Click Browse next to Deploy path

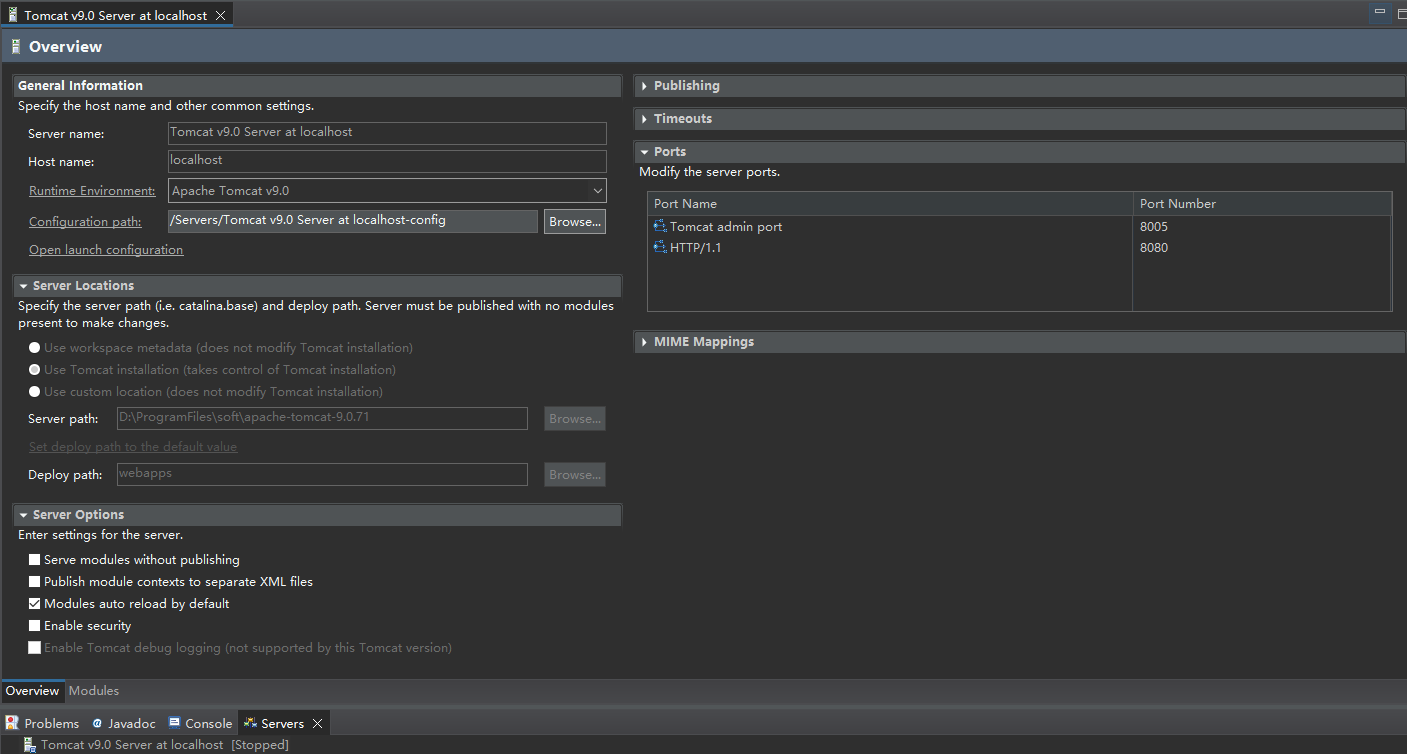(x=575, y=475)
